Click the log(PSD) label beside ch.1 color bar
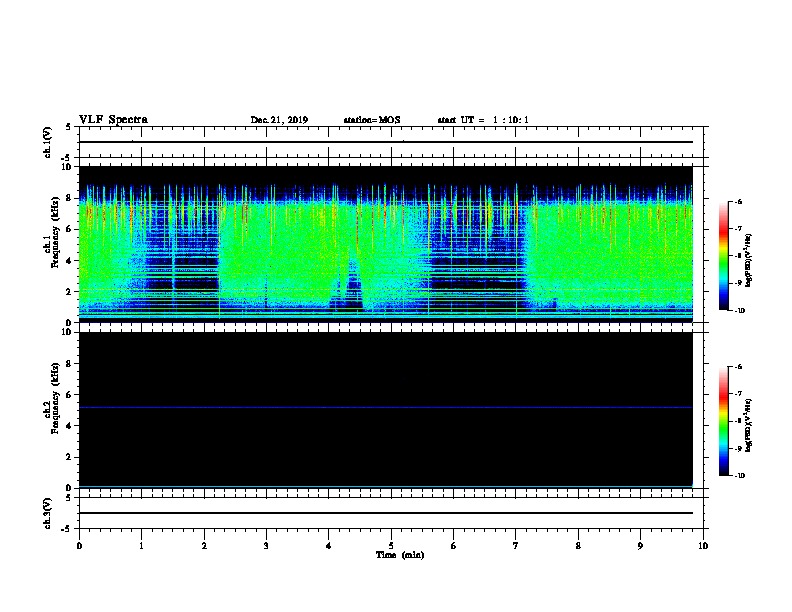Viewport: 792px width, 612px height. click(748, 260)
